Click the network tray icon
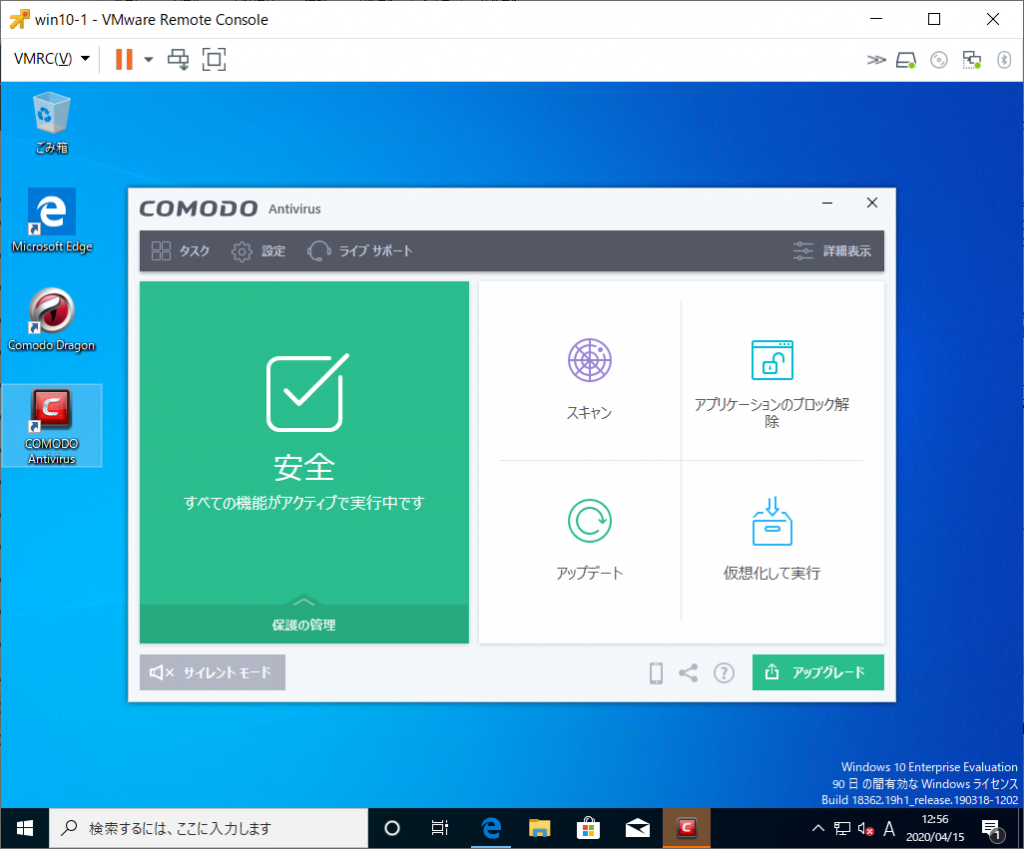The image size is (1024, 849). tap(842, 829)
